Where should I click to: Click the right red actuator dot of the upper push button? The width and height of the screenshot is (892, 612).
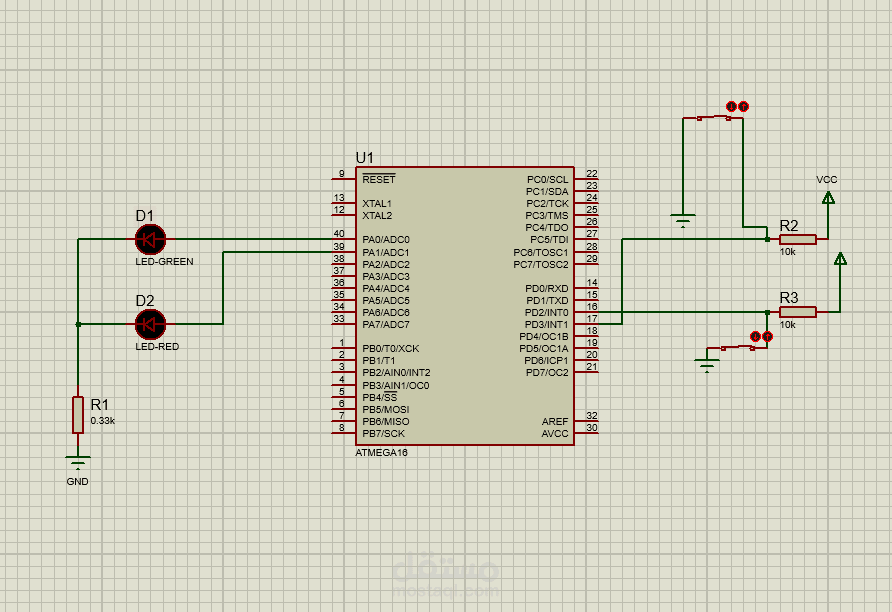[x=744, y=106]
